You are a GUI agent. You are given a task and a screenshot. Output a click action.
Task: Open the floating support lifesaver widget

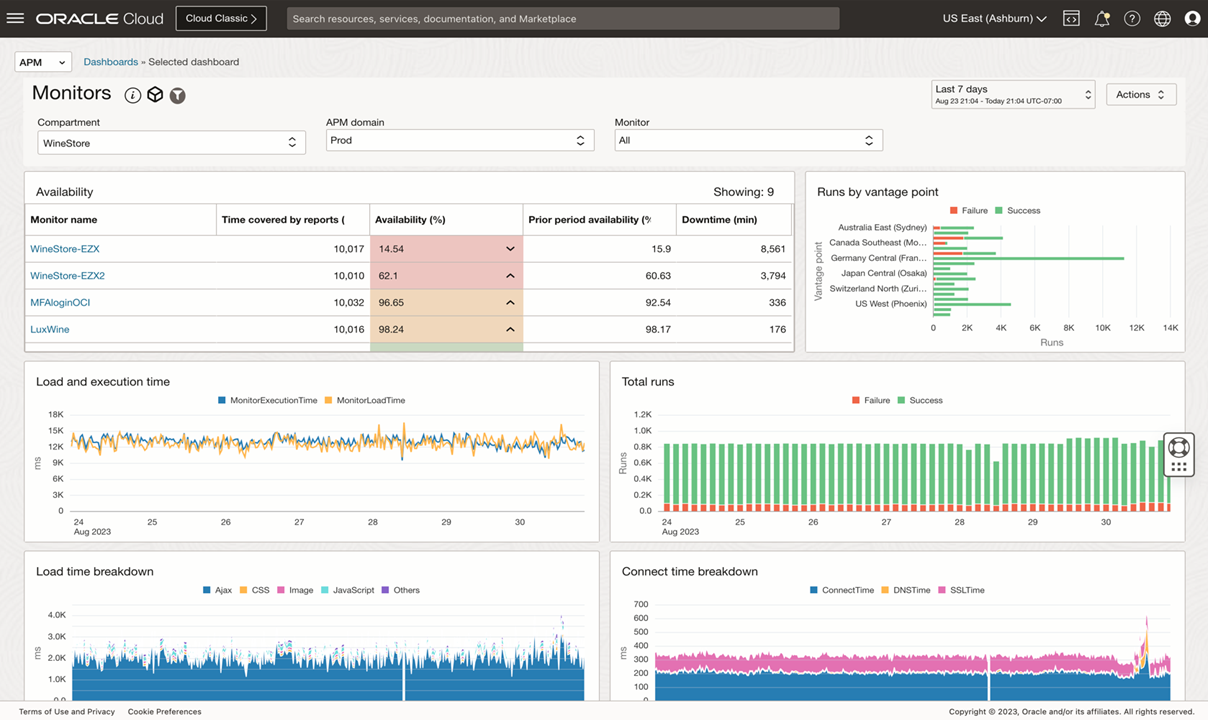(1179, 445)
